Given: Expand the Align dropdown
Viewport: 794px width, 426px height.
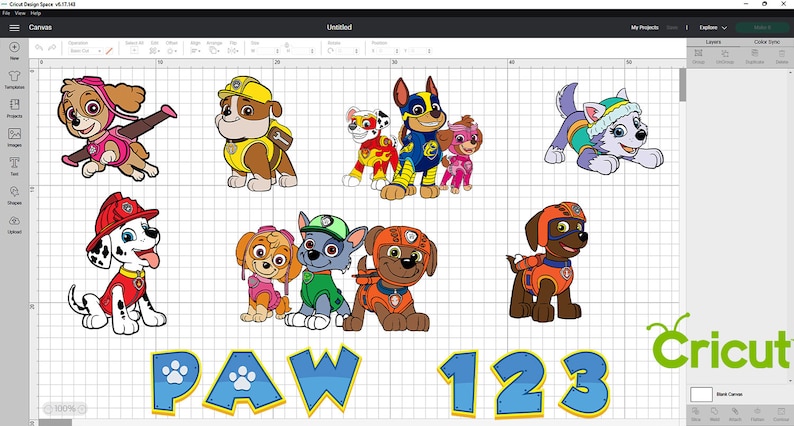Looking at the screenshot, I should pos(195,51).
